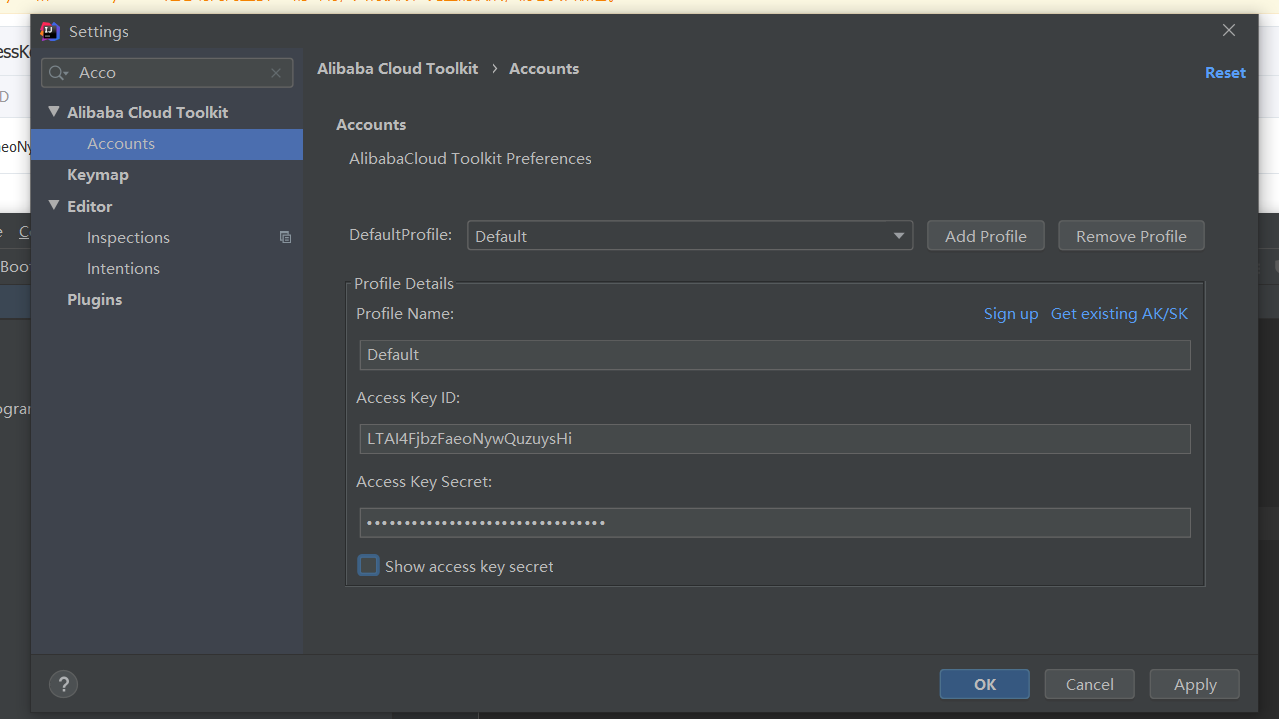Select Inspections under Editor
Image resolution: width=1279 pixels, height=719 pixels.
point(128,238)
